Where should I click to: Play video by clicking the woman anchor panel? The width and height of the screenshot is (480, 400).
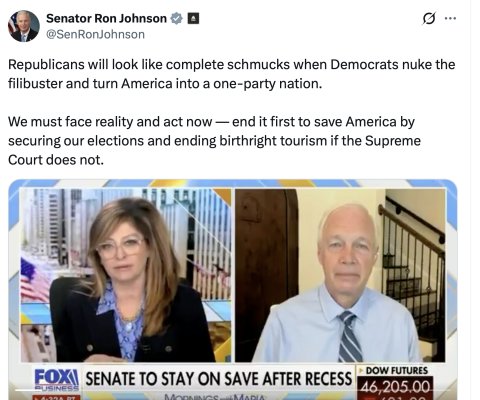(126, 275)
